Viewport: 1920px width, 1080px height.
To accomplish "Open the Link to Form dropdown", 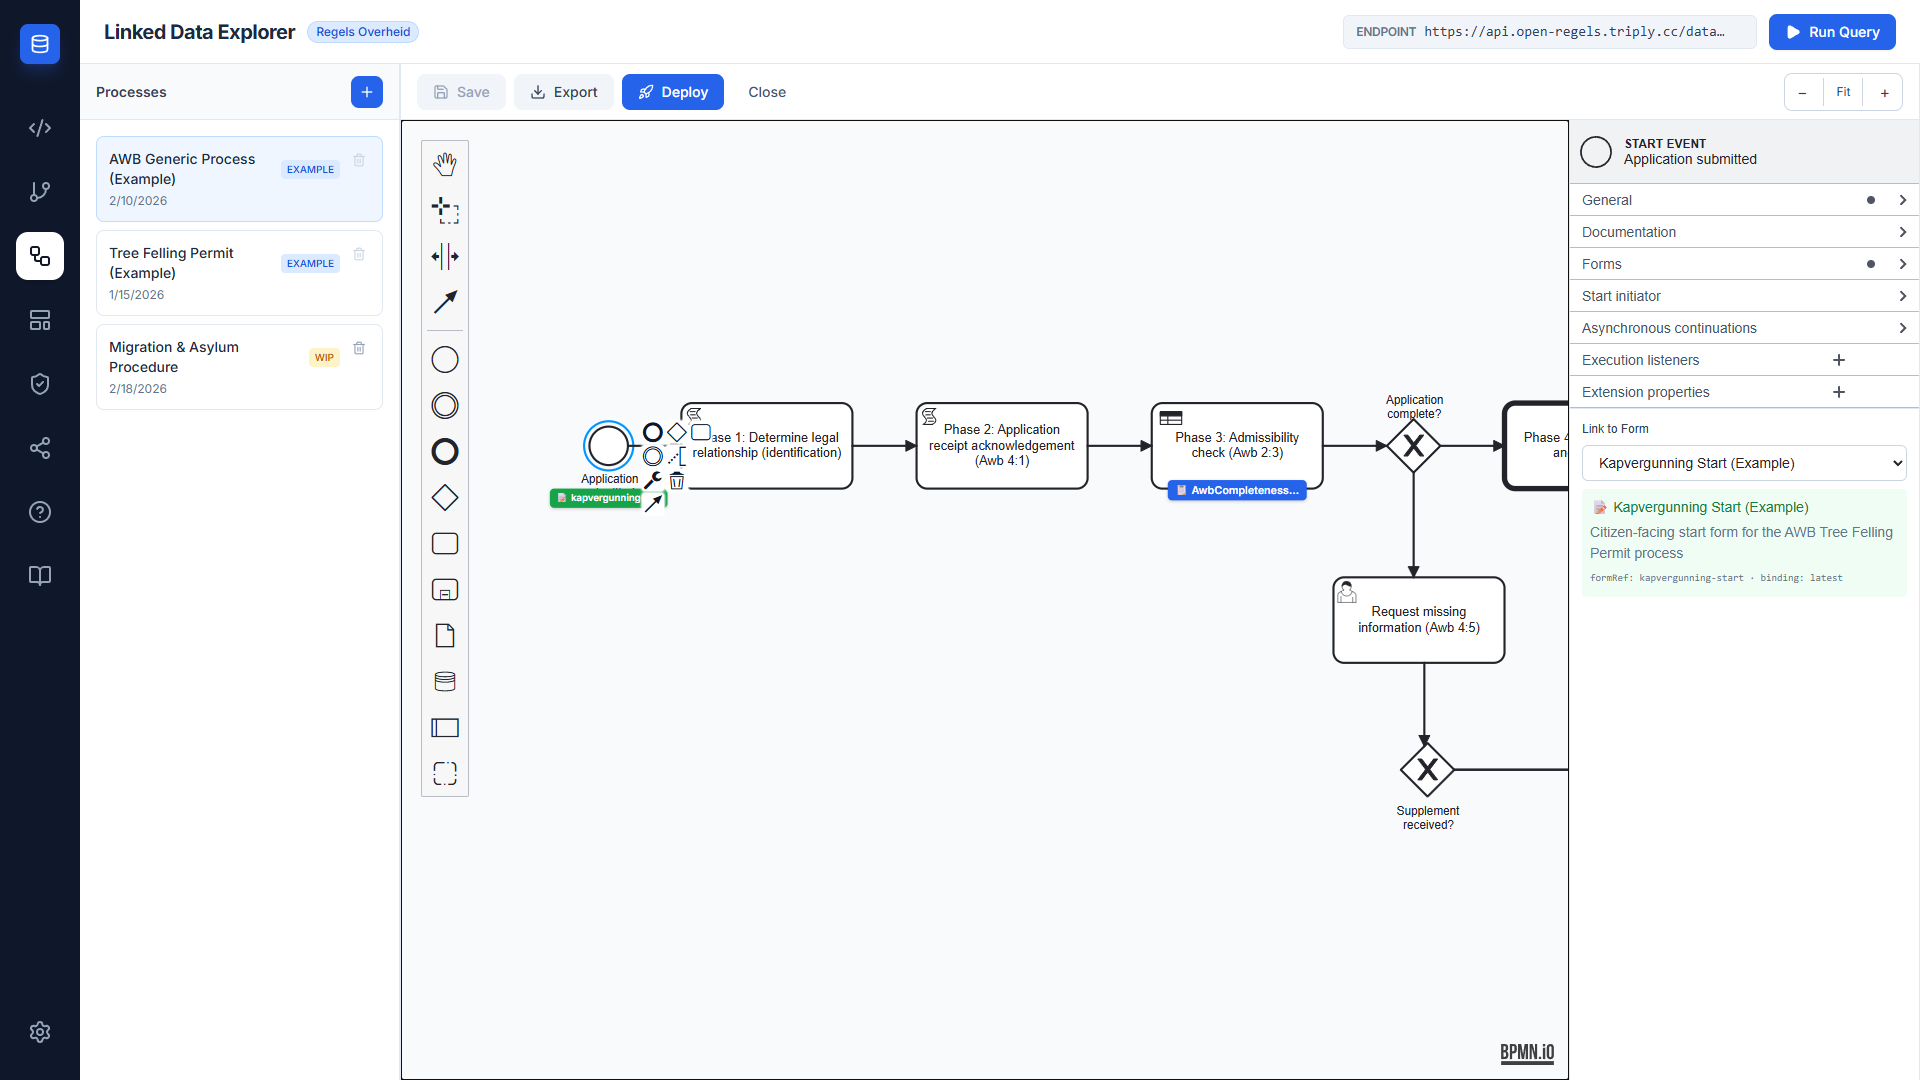I will (x=1743, y=462).
